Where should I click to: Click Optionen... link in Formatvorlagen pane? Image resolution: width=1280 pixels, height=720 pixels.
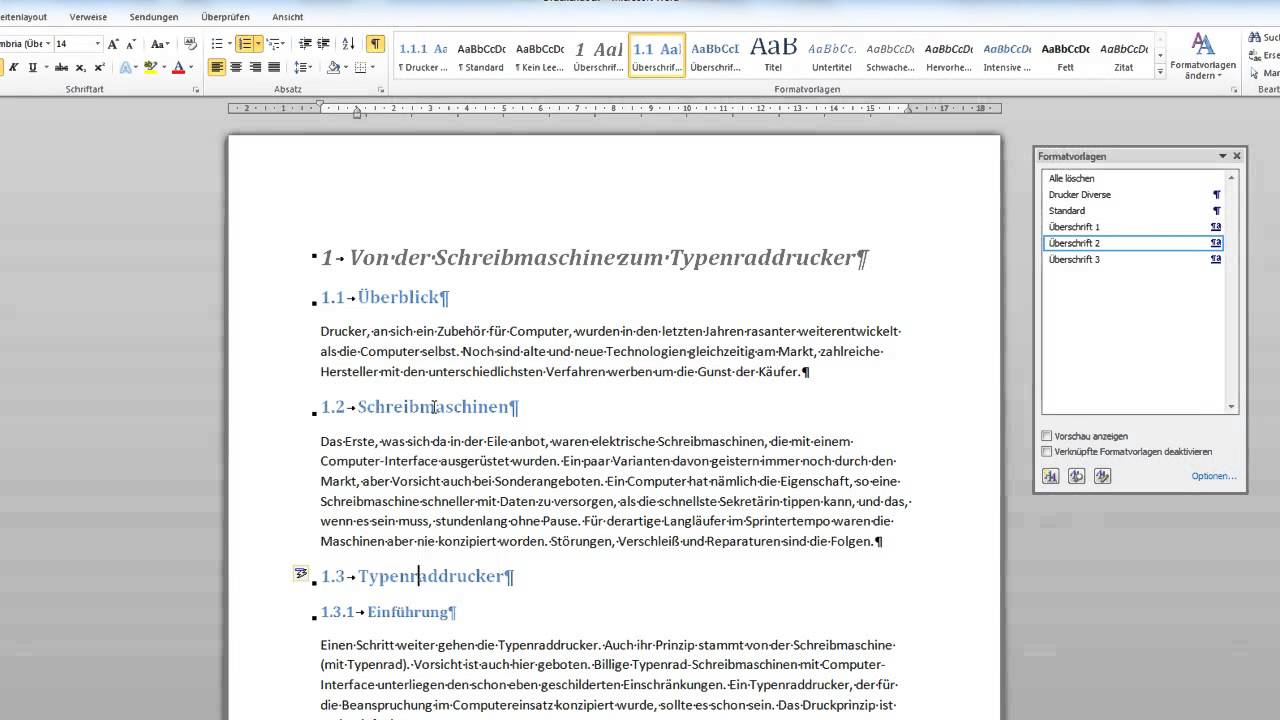(x=1214, y=476)
